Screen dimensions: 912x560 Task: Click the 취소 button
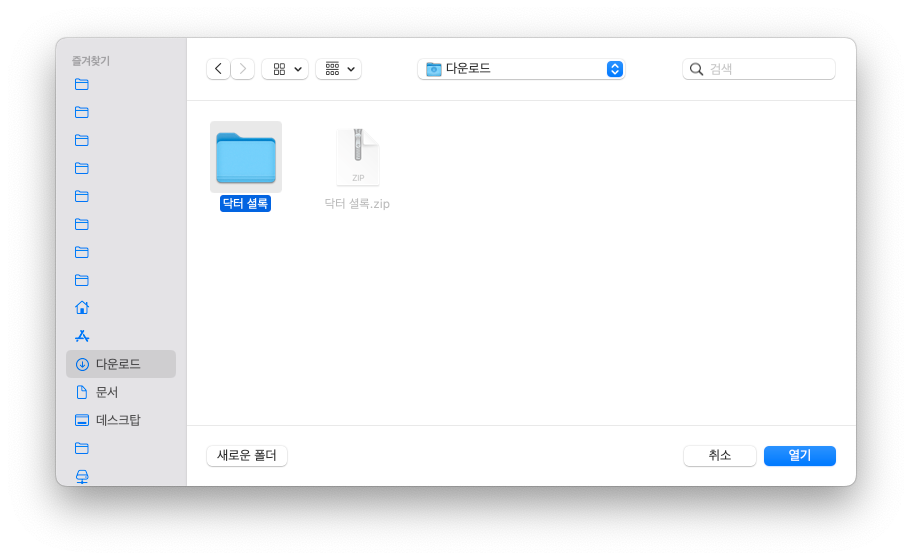(719, 455)
